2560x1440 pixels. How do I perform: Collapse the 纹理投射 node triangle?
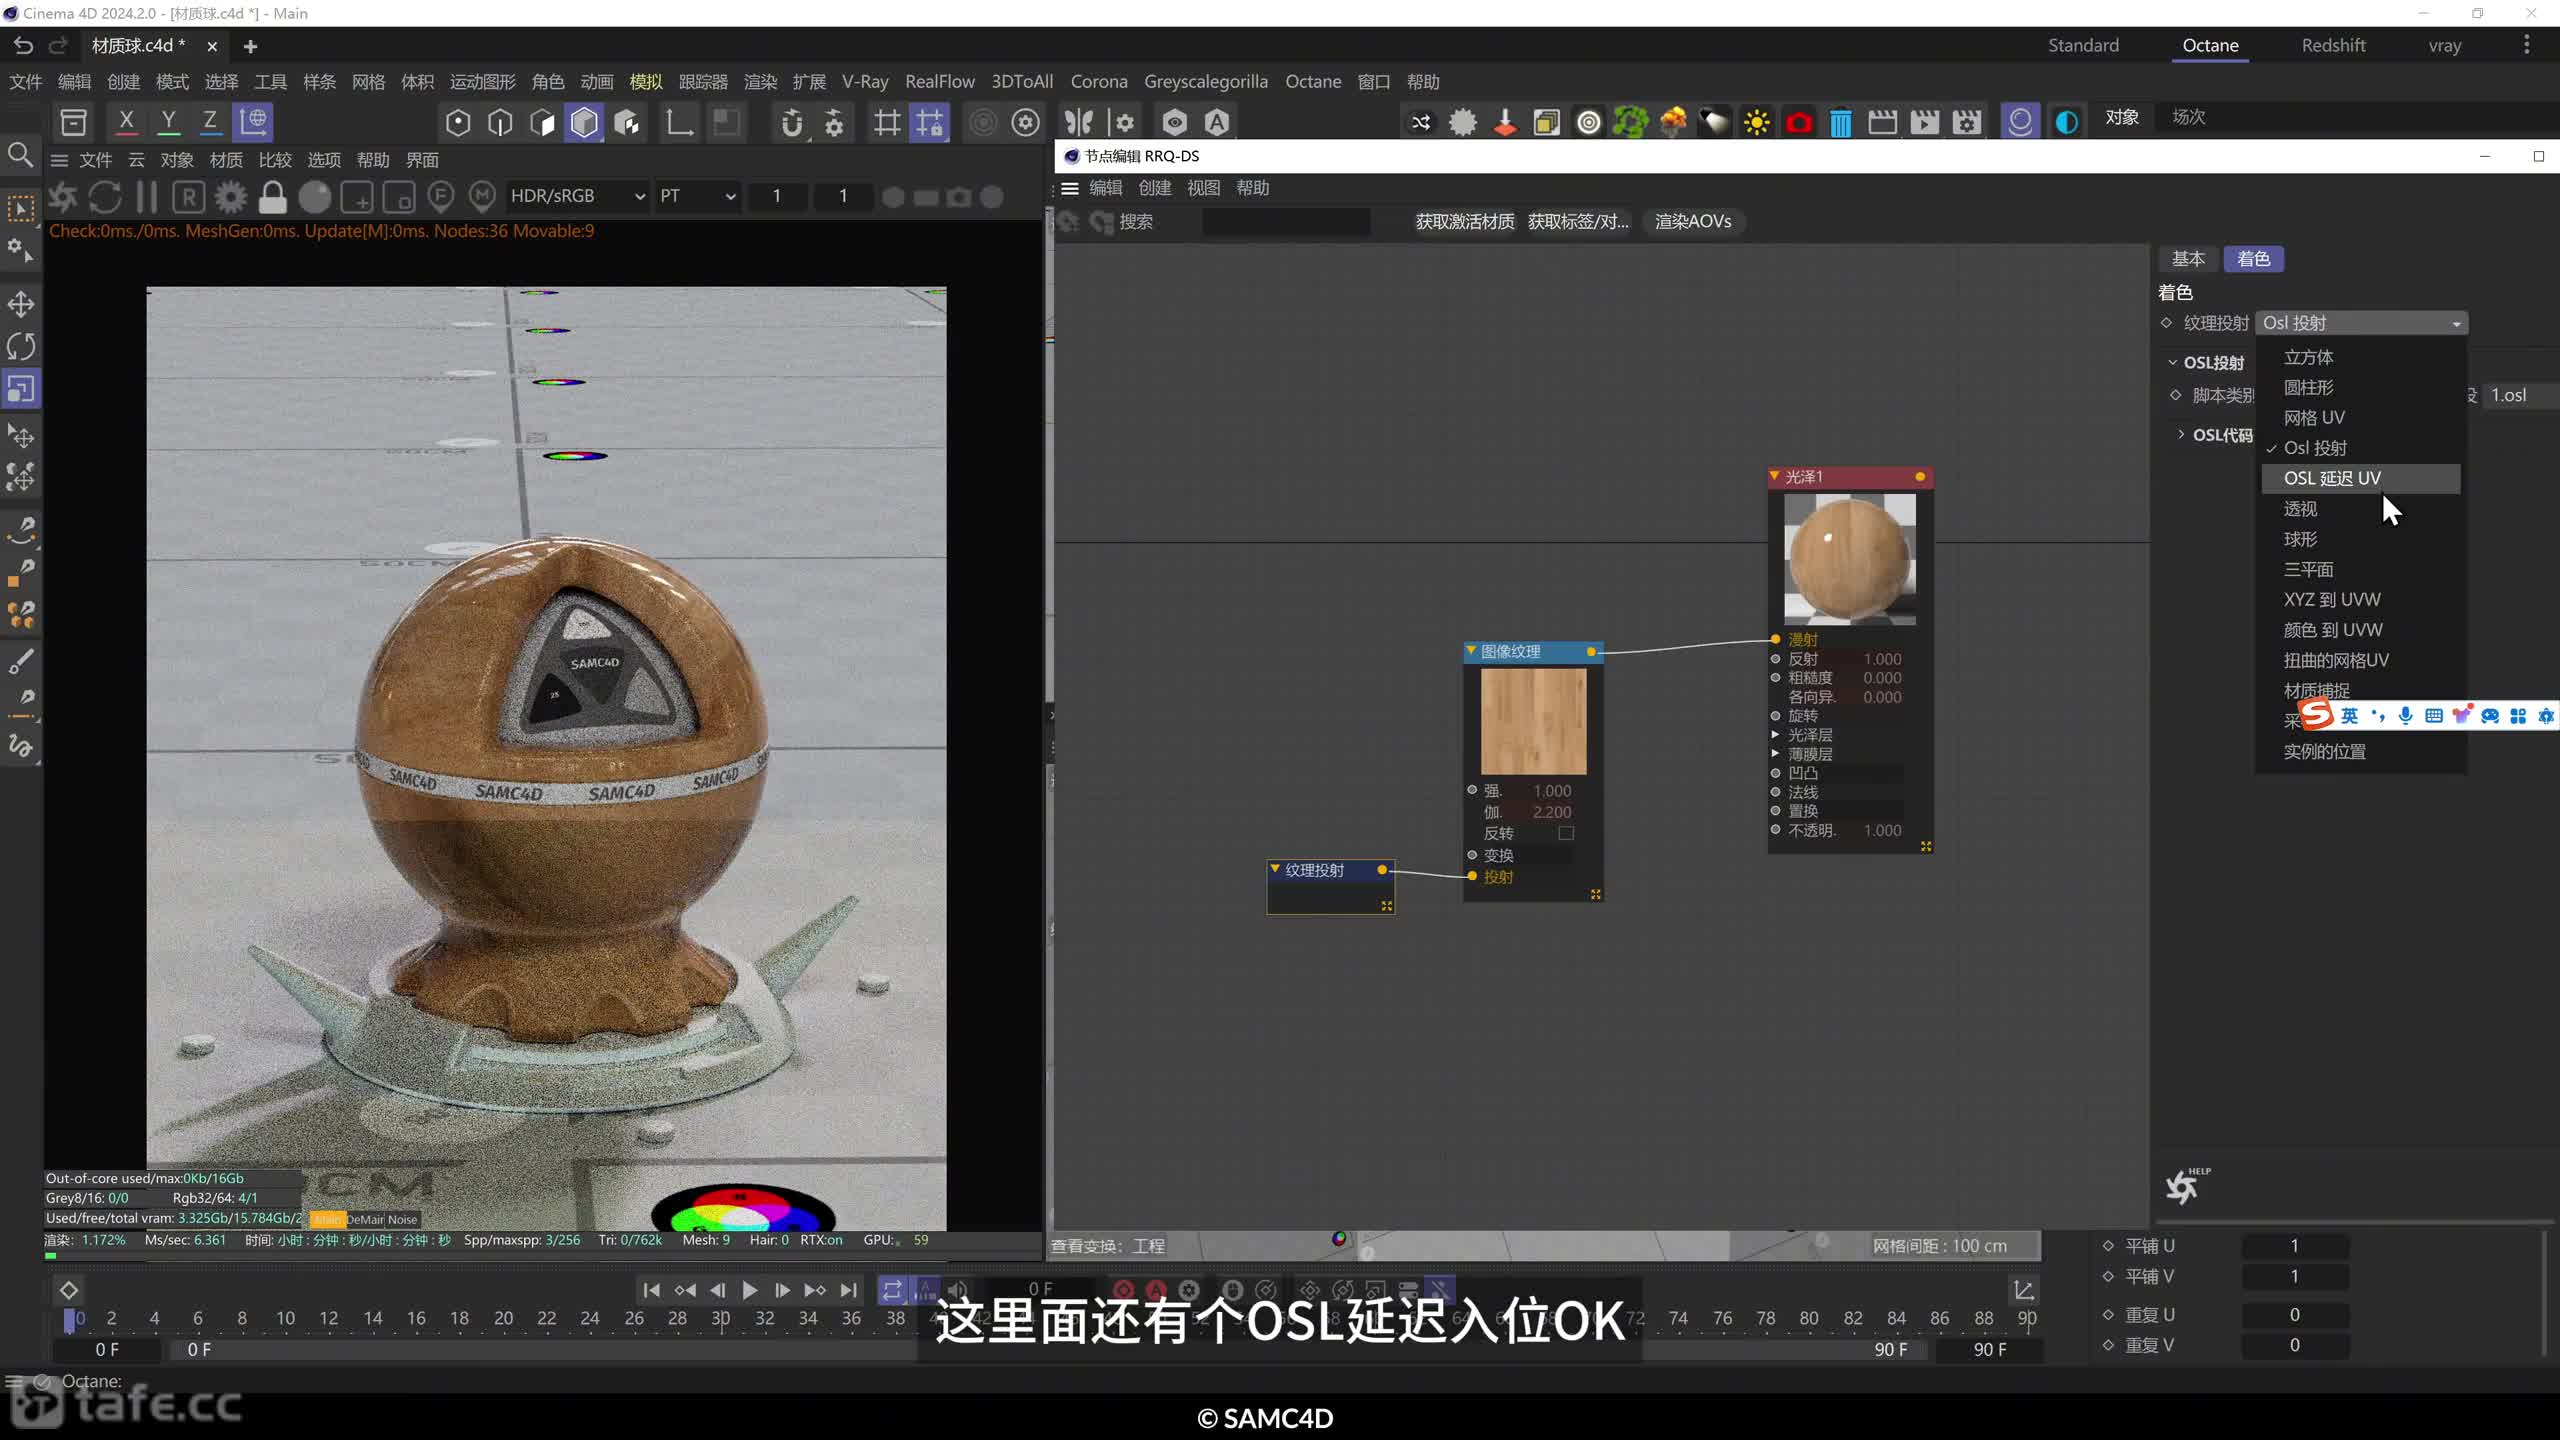pos(1275,869)
